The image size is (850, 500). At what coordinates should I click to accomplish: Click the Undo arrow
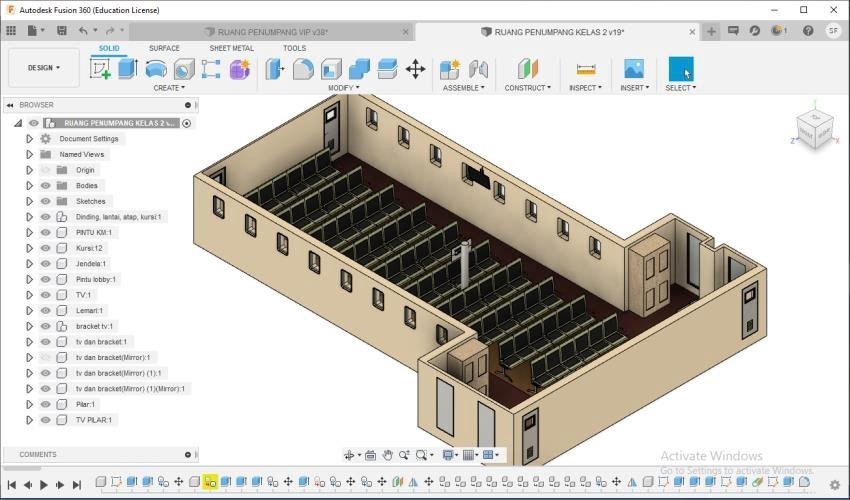(x=83, y=31)
